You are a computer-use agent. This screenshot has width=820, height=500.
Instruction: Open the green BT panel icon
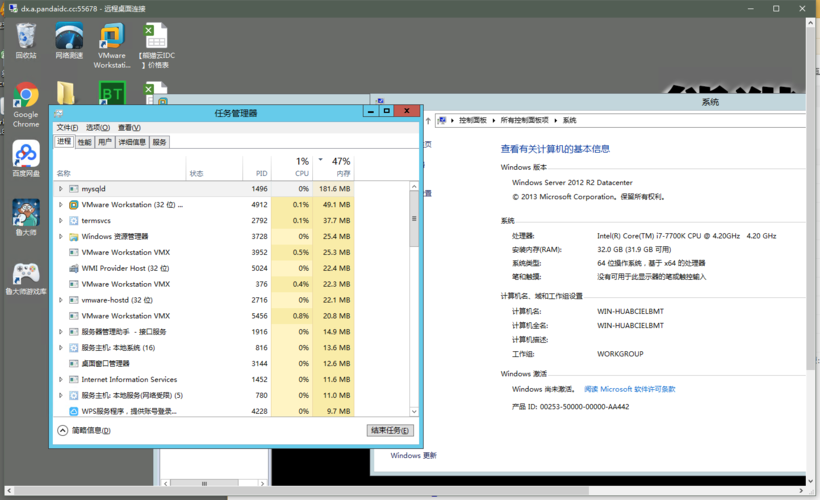(112, 93)
